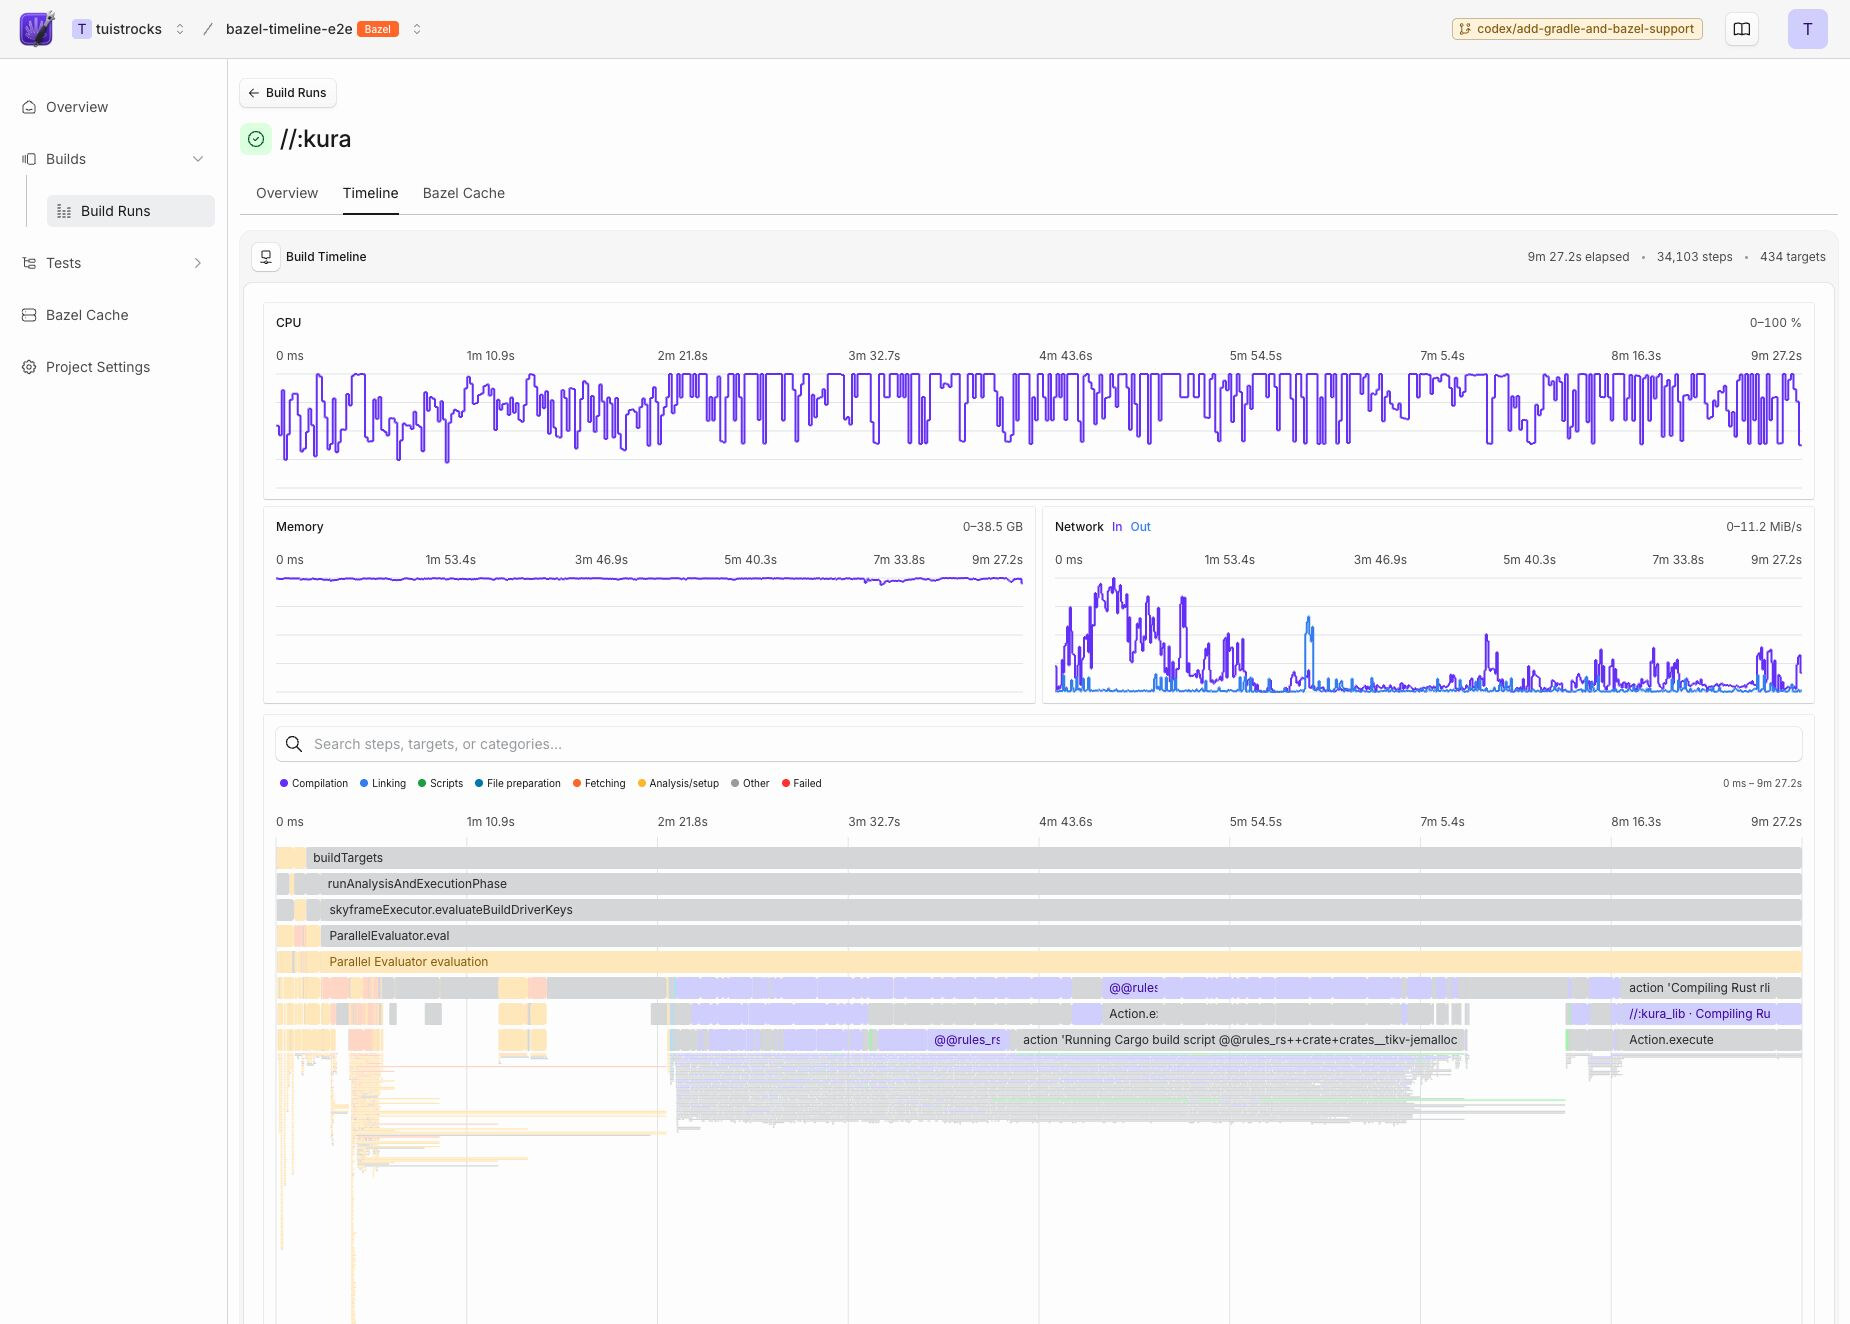Click the Memory usage chart line

point(649,579)
